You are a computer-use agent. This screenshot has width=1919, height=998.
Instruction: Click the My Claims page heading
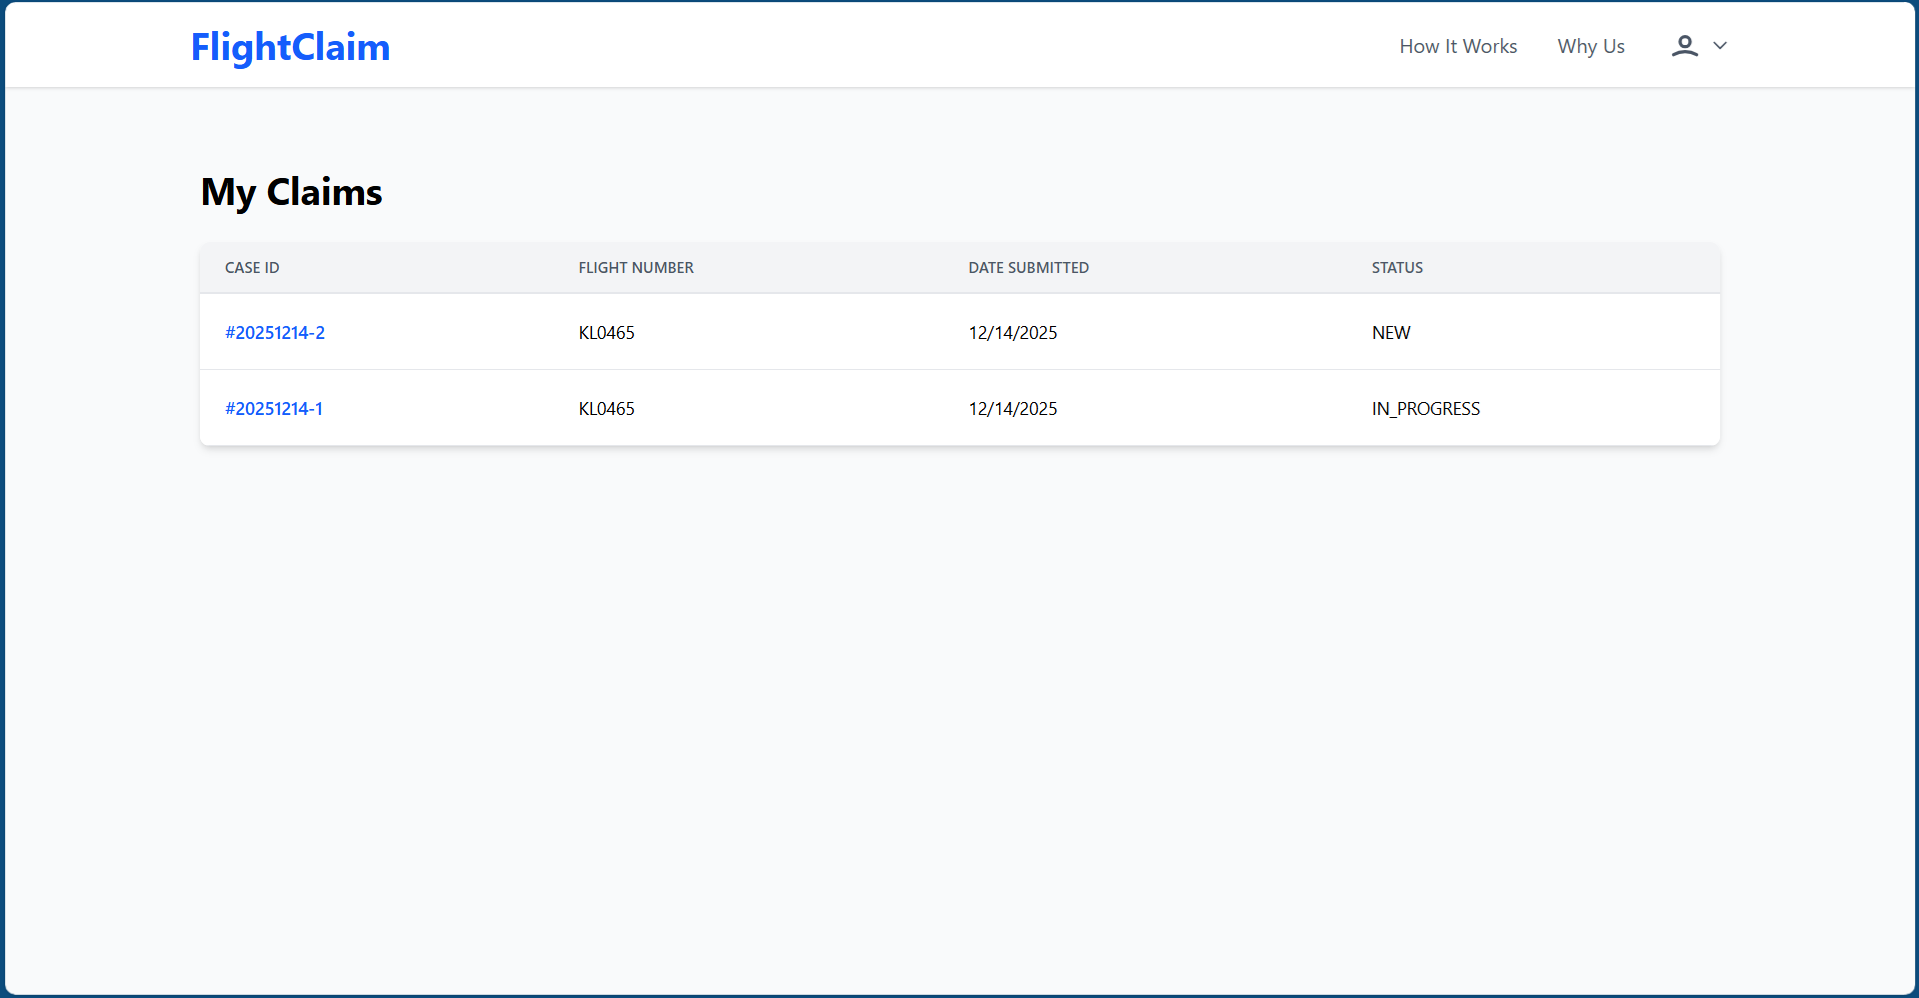coord(291,192)
